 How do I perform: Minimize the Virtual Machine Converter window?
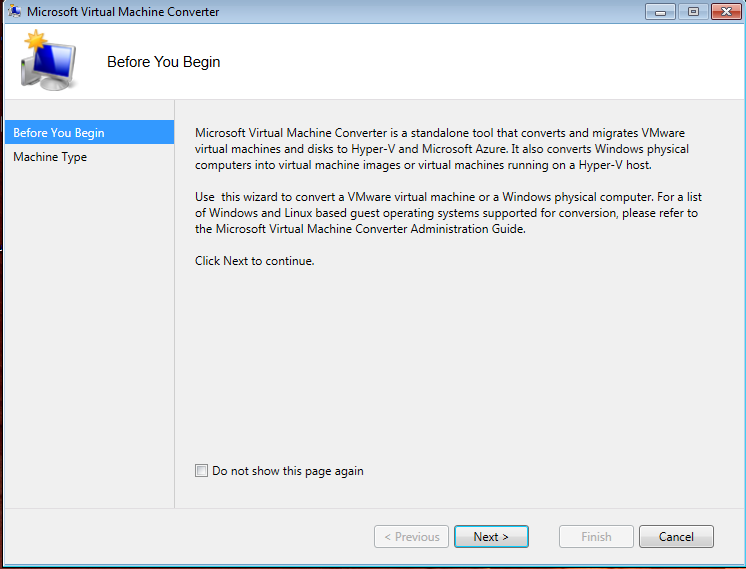[x=660, y=12]
